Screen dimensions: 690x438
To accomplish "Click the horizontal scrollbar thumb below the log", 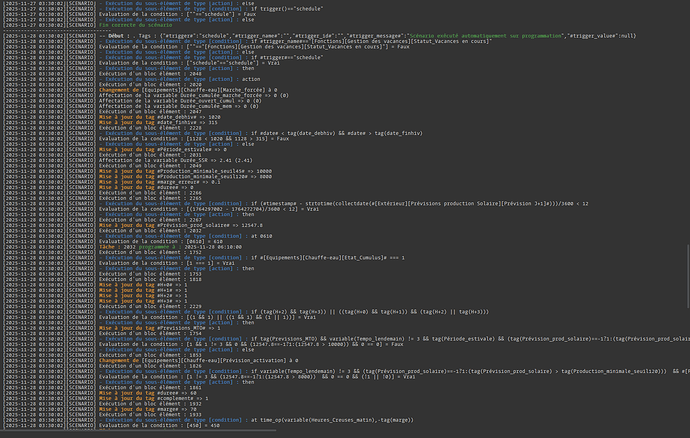I will pyautogui.click(x=138, y=431).
